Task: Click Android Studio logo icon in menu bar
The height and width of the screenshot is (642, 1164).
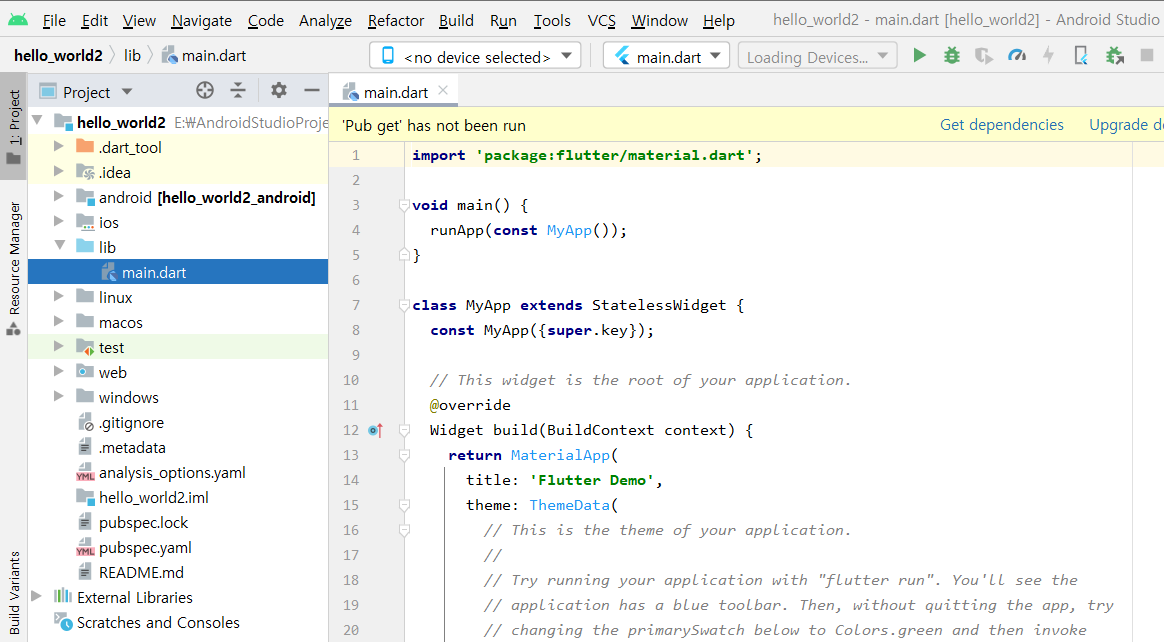Action: point(18,20)
